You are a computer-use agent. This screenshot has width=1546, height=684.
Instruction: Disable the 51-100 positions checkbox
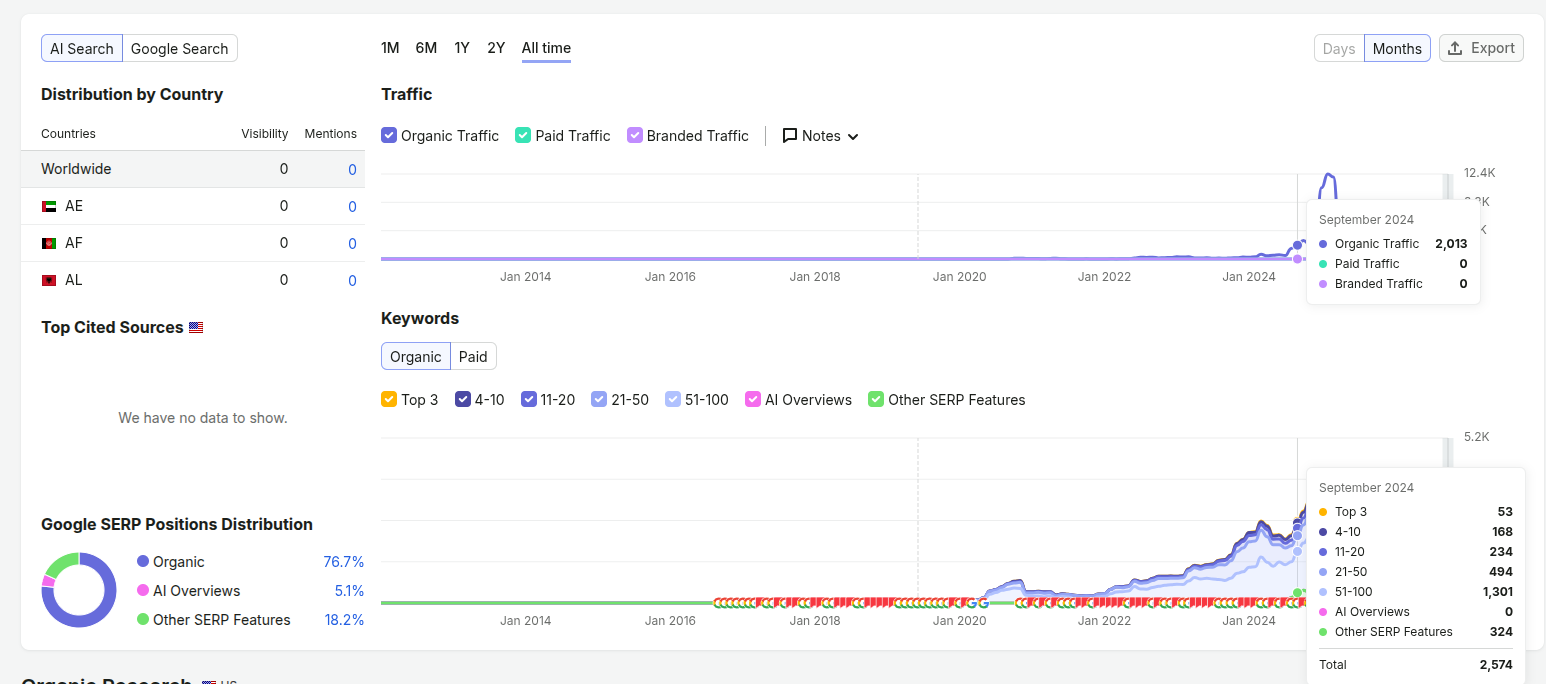point(673,399)
